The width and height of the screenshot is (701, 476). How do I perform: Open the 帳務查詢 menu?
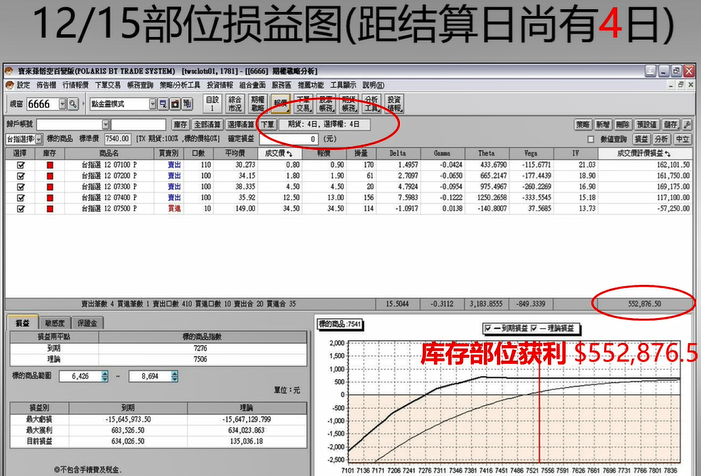tap(140, 85)
